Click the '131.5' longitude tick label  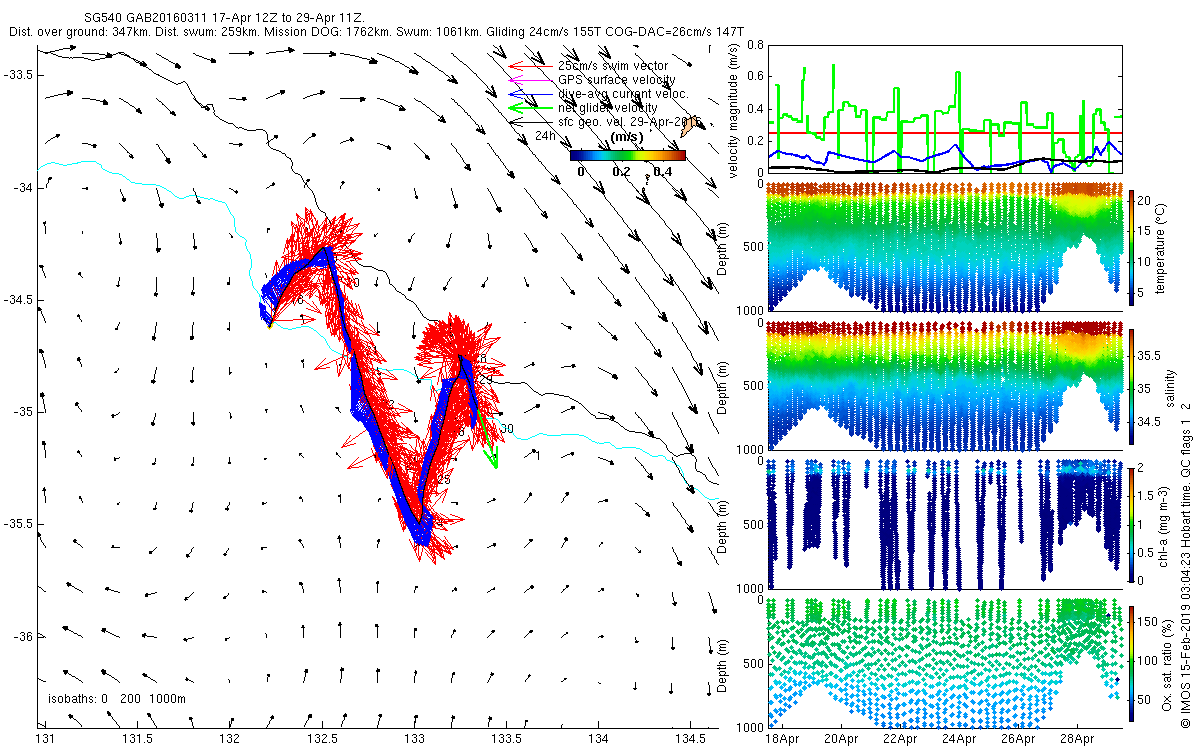[137, 738]
